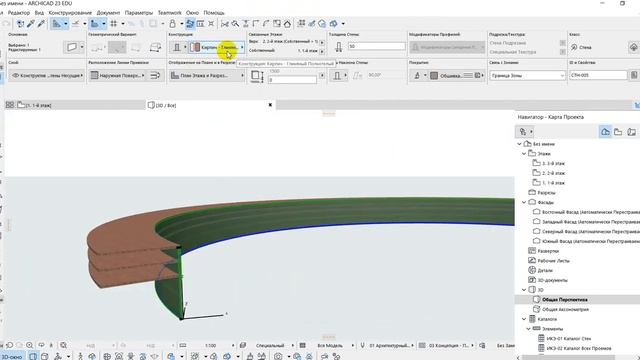640x360 pixels.
Task: Open the vertical wall slant type dropdown
Action: (340, 76)
